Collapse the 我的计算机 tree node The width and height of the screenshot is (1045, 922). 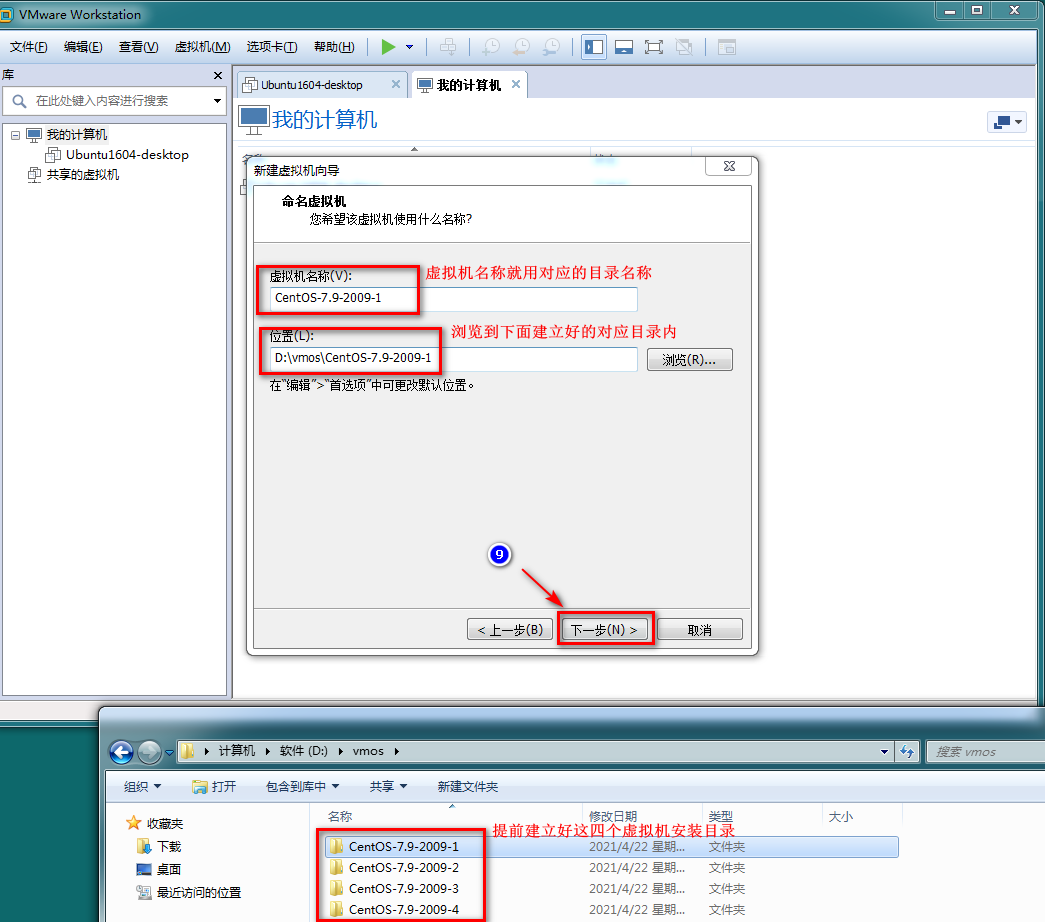[16, 135]
